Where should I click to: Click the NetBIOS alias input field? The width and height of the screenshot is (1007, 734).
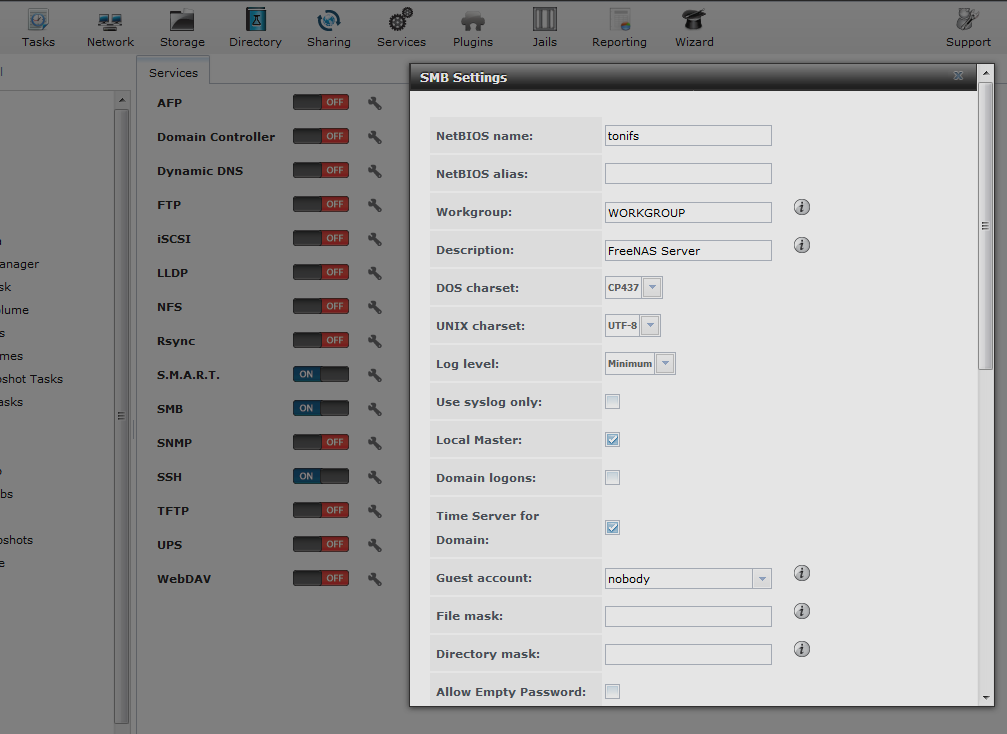pos(688,174)
